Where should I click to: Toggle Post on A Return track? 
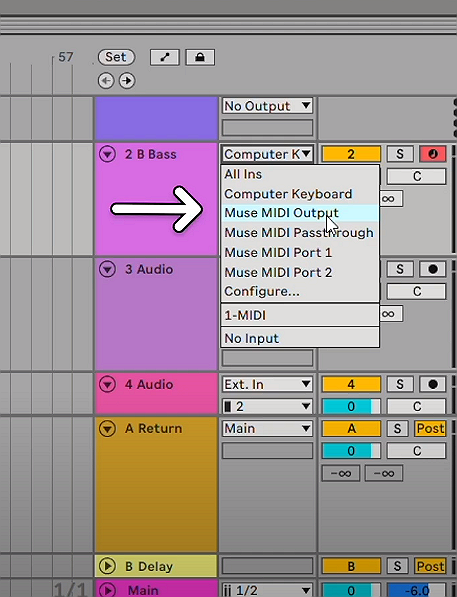coord(430,429)
